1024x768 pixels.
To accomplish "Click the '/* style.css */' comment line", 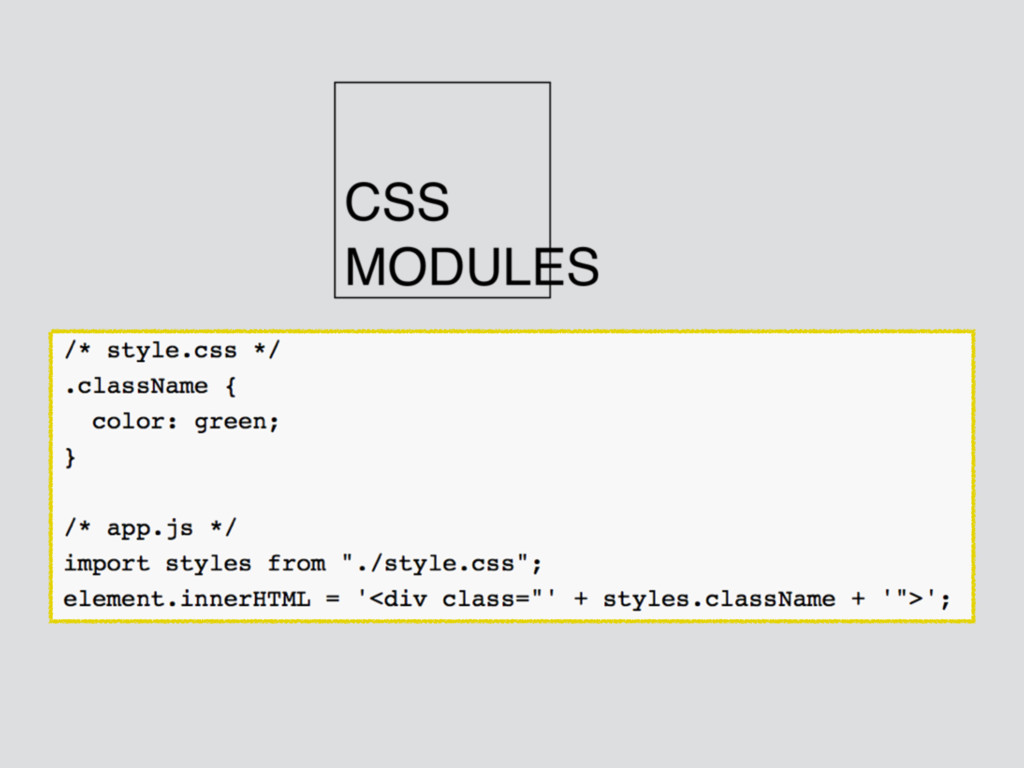I will coord(172,351).
